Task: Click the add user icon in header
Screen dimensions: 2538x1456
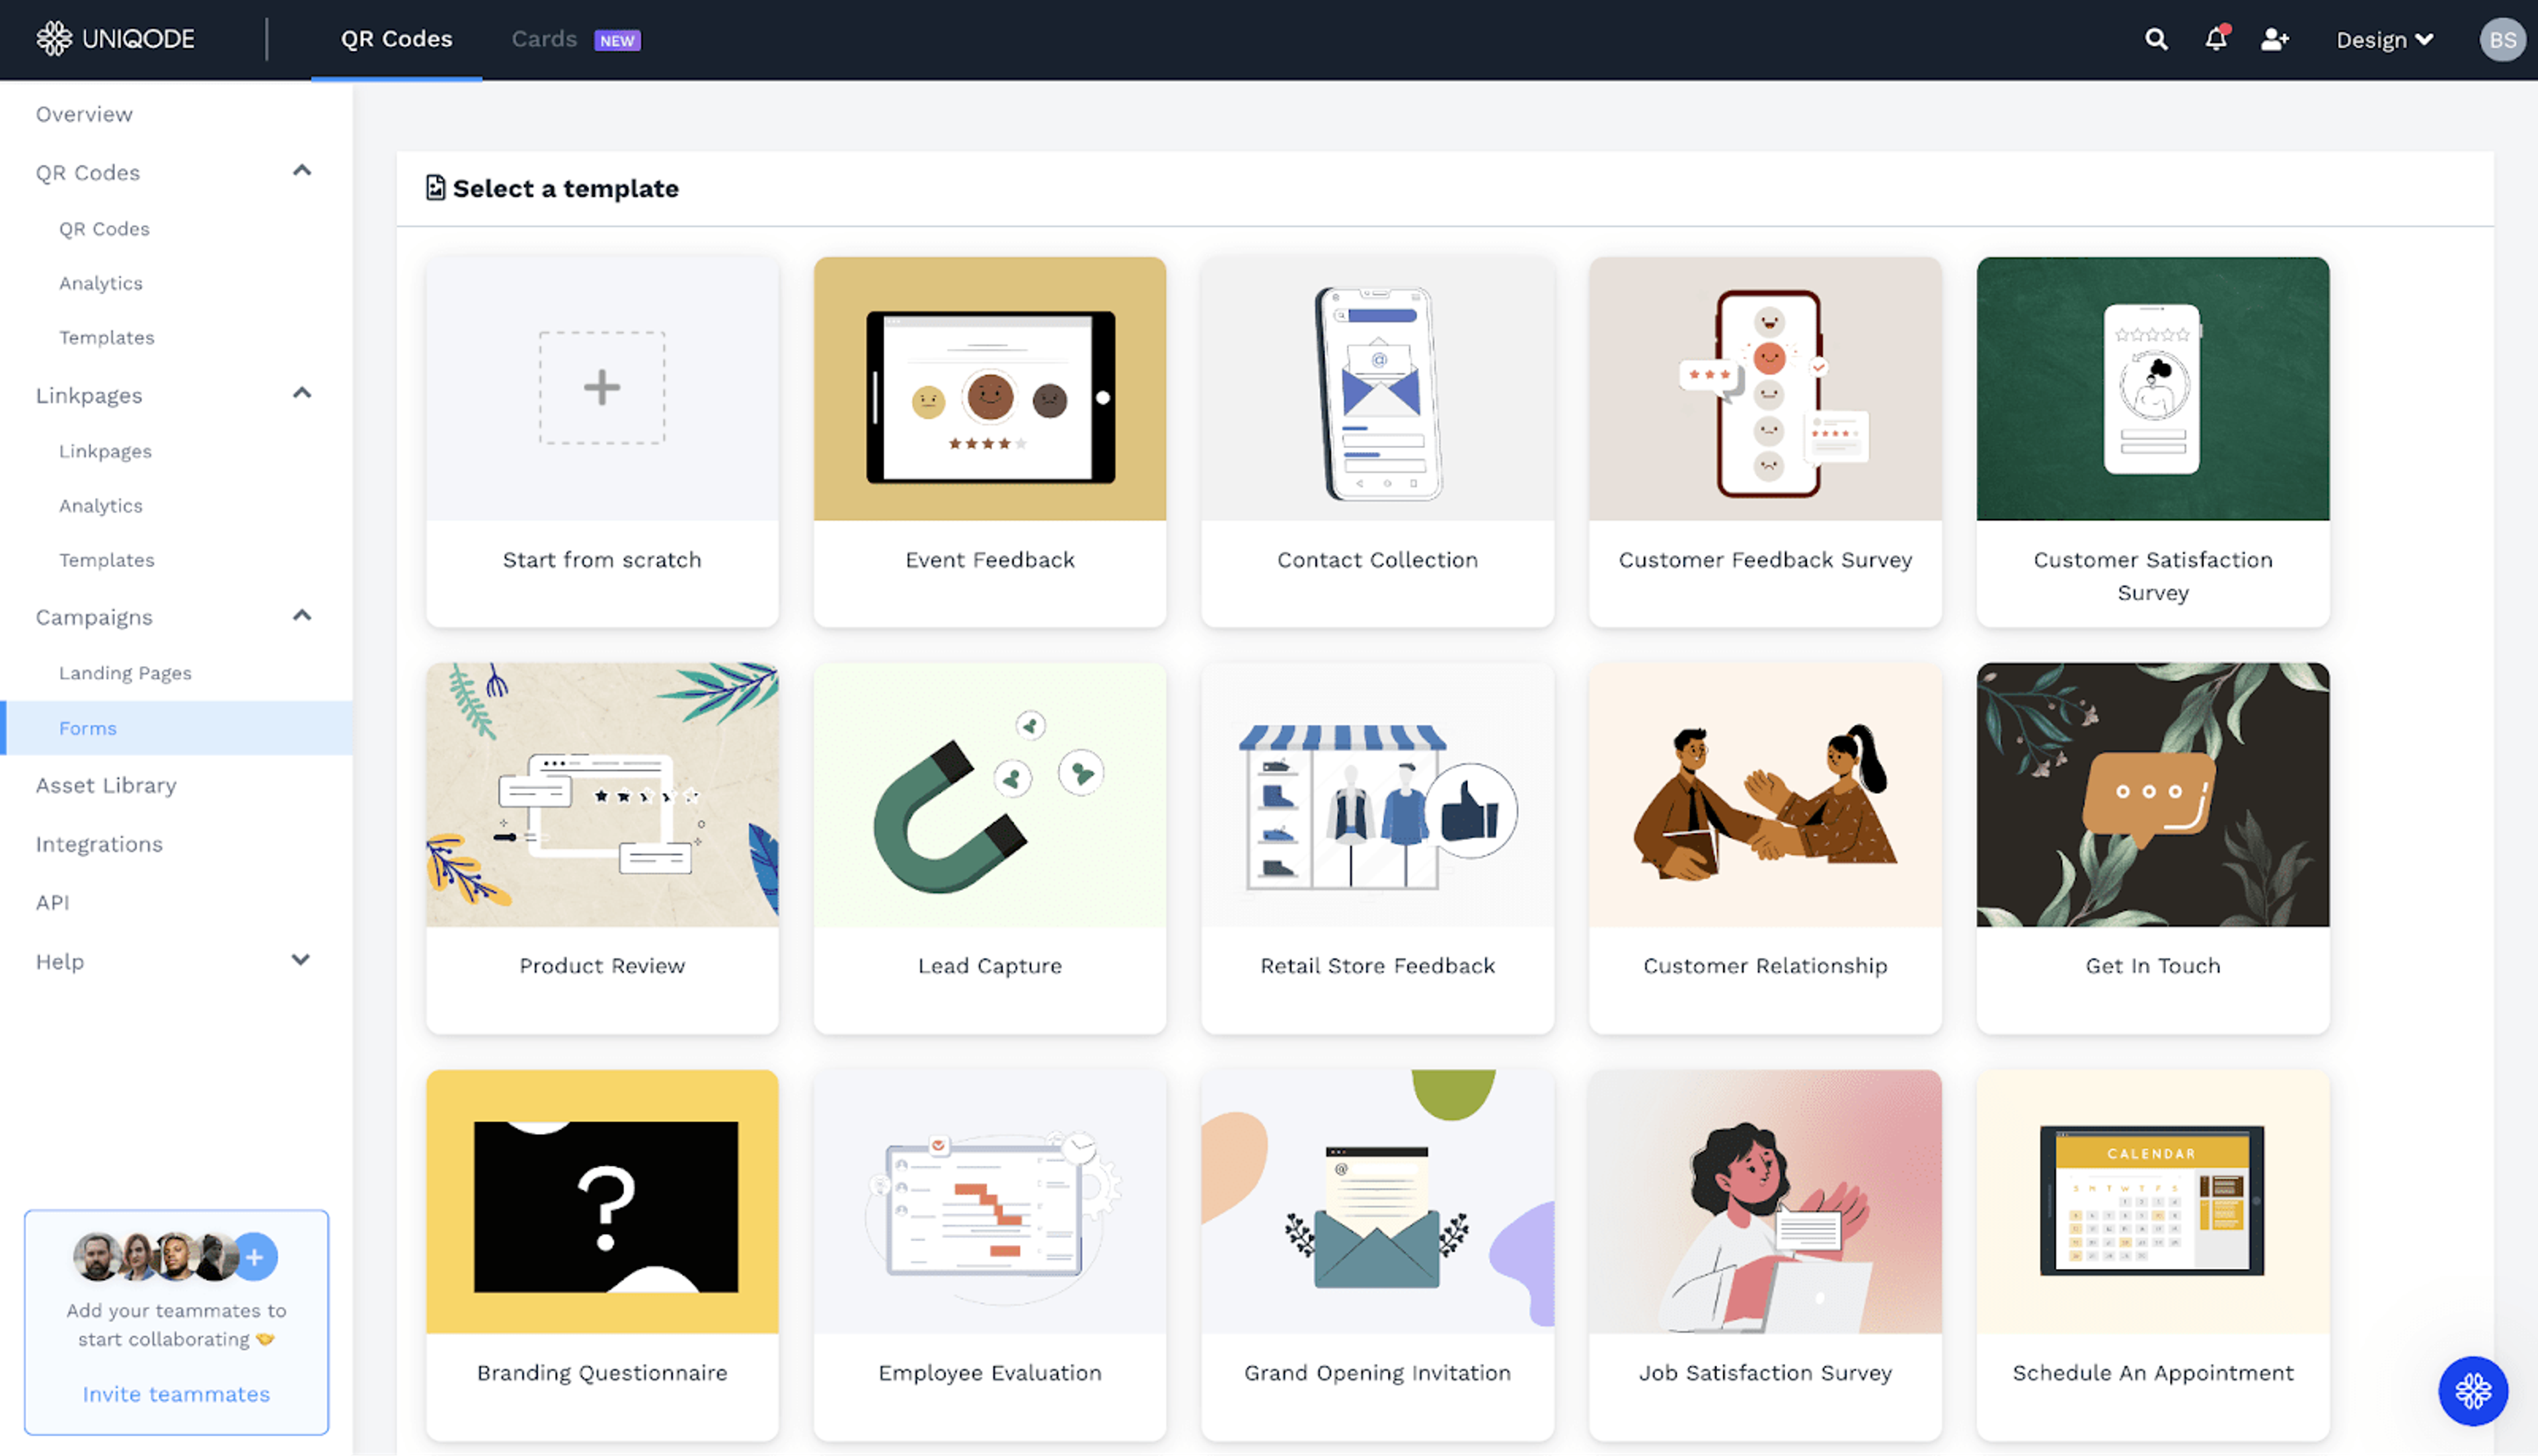Action: click(x=2275, y=39)
